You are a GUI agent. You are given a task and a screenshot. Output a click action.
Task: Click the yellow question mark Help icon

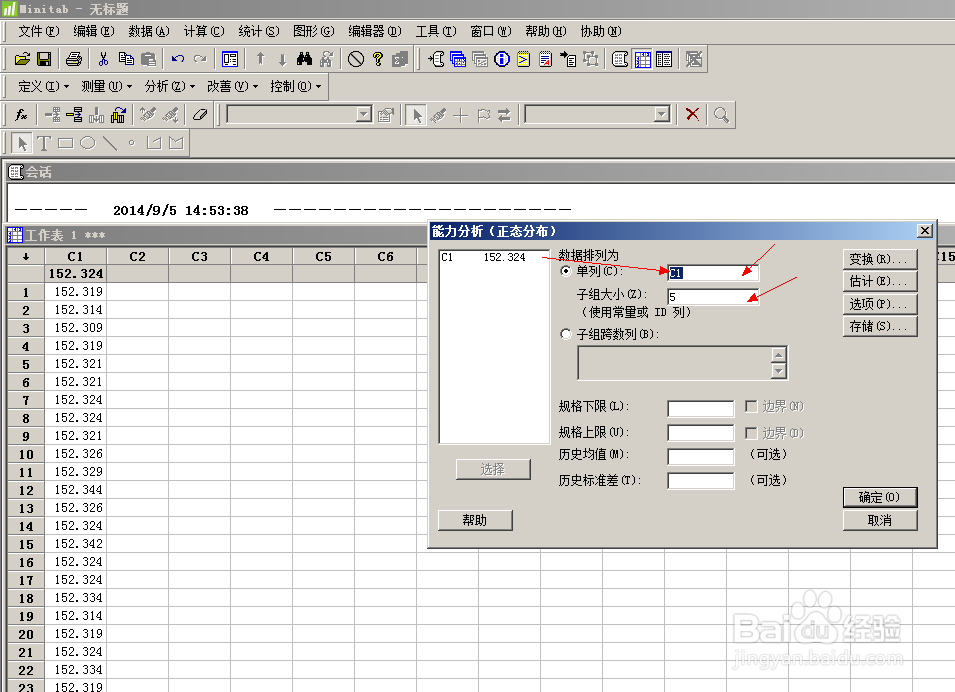[378, 59]
